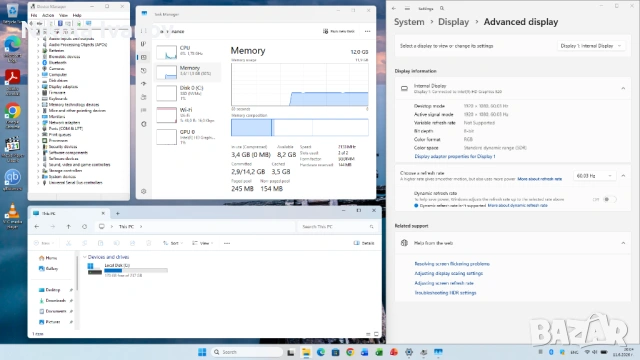Collapse Devices and drives group
This screenshot has width=640, height=360.
click(x=84, y=257)
